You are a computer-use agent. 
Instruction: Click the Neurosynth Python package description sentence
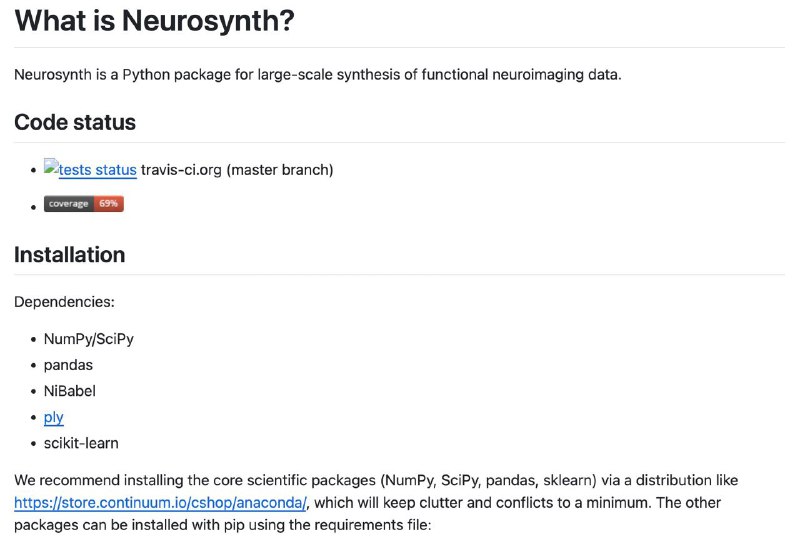(x=318, y=75)
